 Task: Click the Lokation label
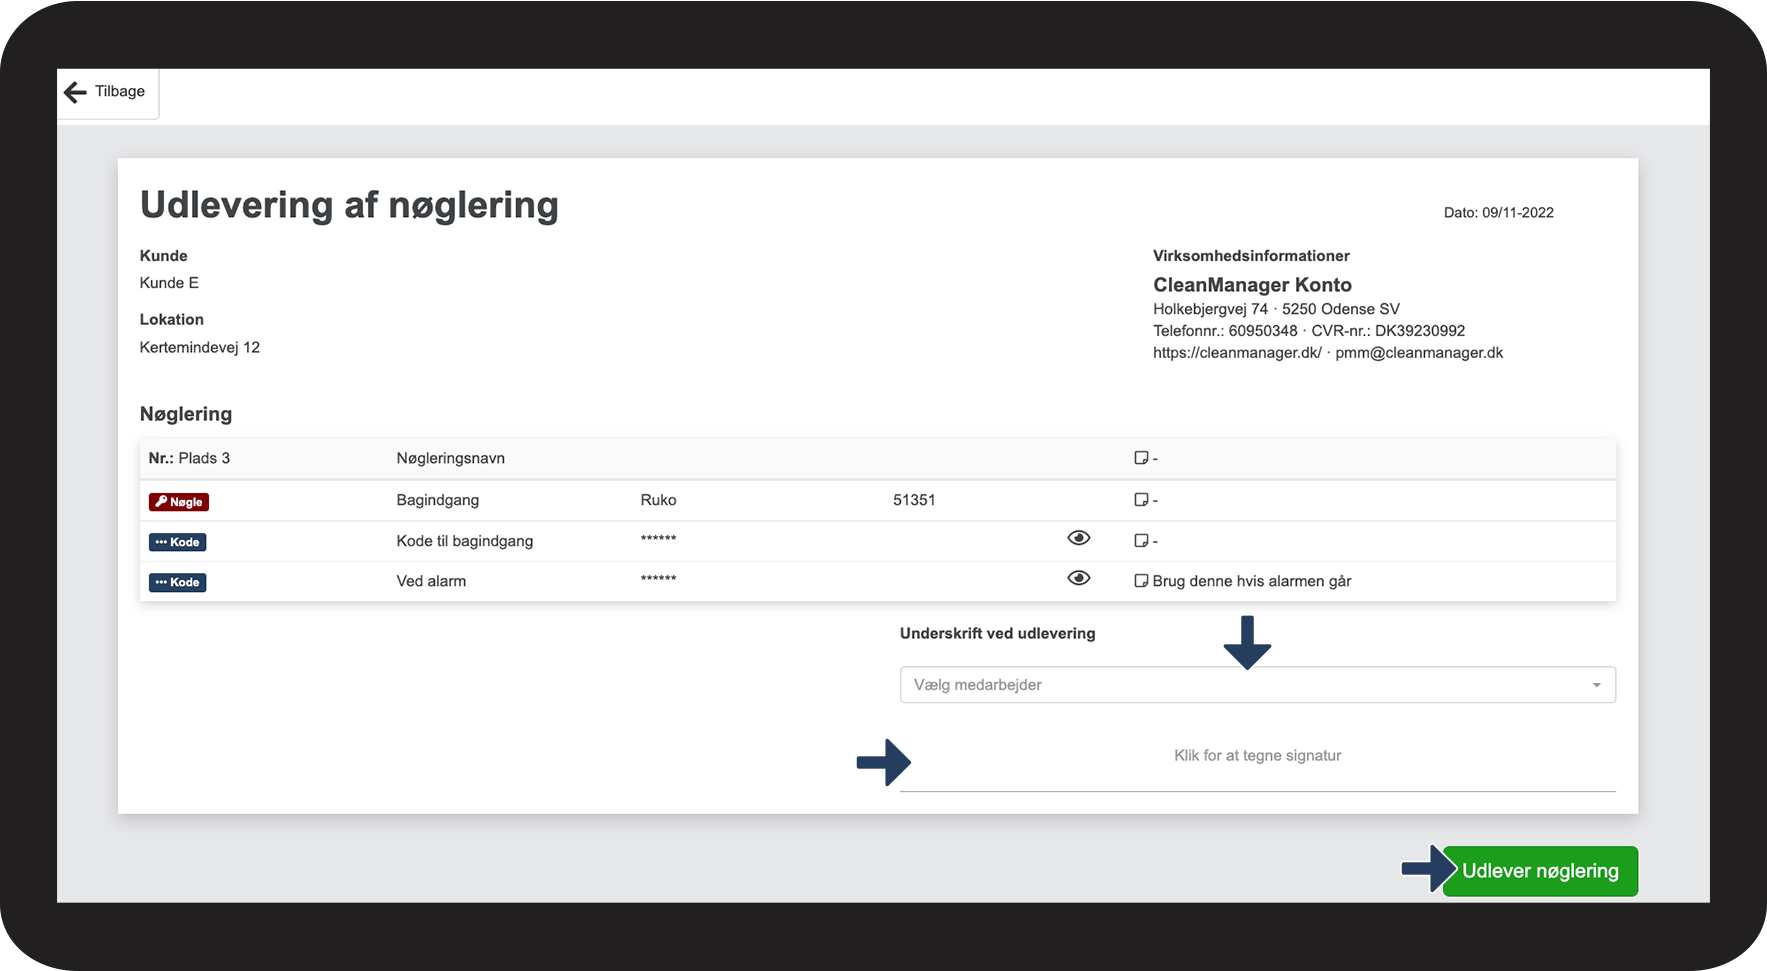(172, 320)
